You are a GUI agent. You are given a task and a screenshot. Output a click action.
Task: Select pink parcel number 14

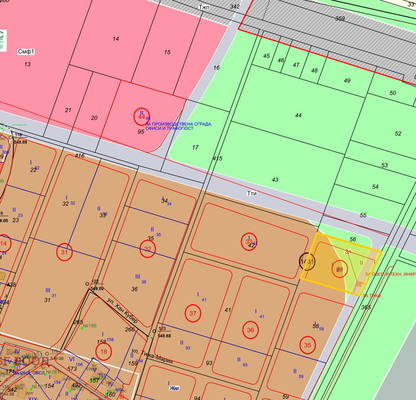coord(116,39)
